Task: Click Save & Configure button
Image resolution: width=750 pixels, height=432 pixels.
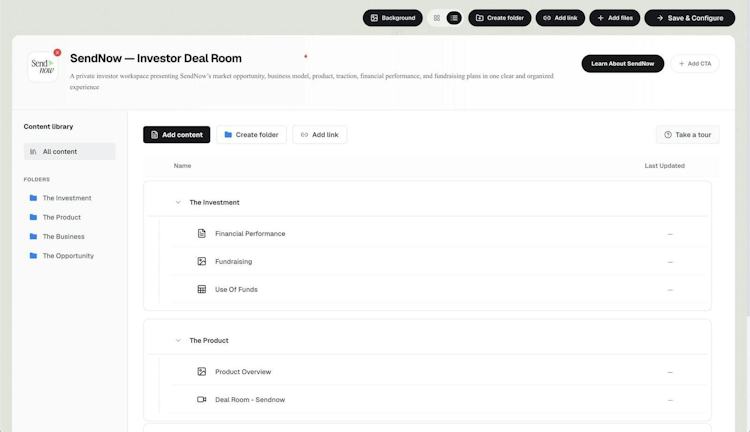Action: [x=690, y=18]
